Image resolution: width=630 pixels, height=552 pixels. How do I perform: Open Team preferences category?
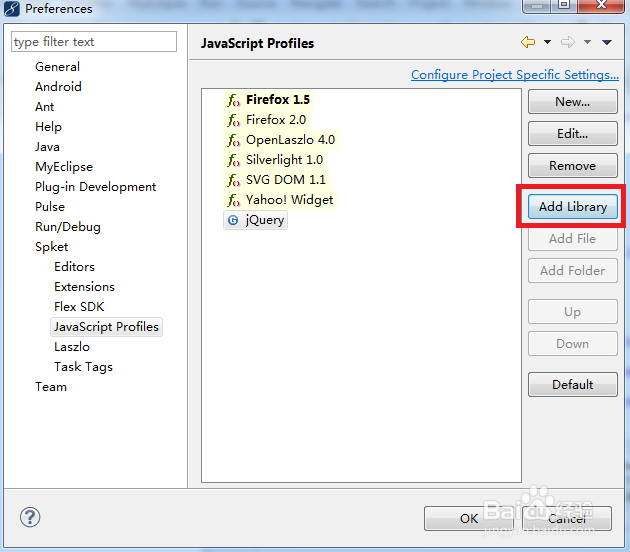point(51,387)
